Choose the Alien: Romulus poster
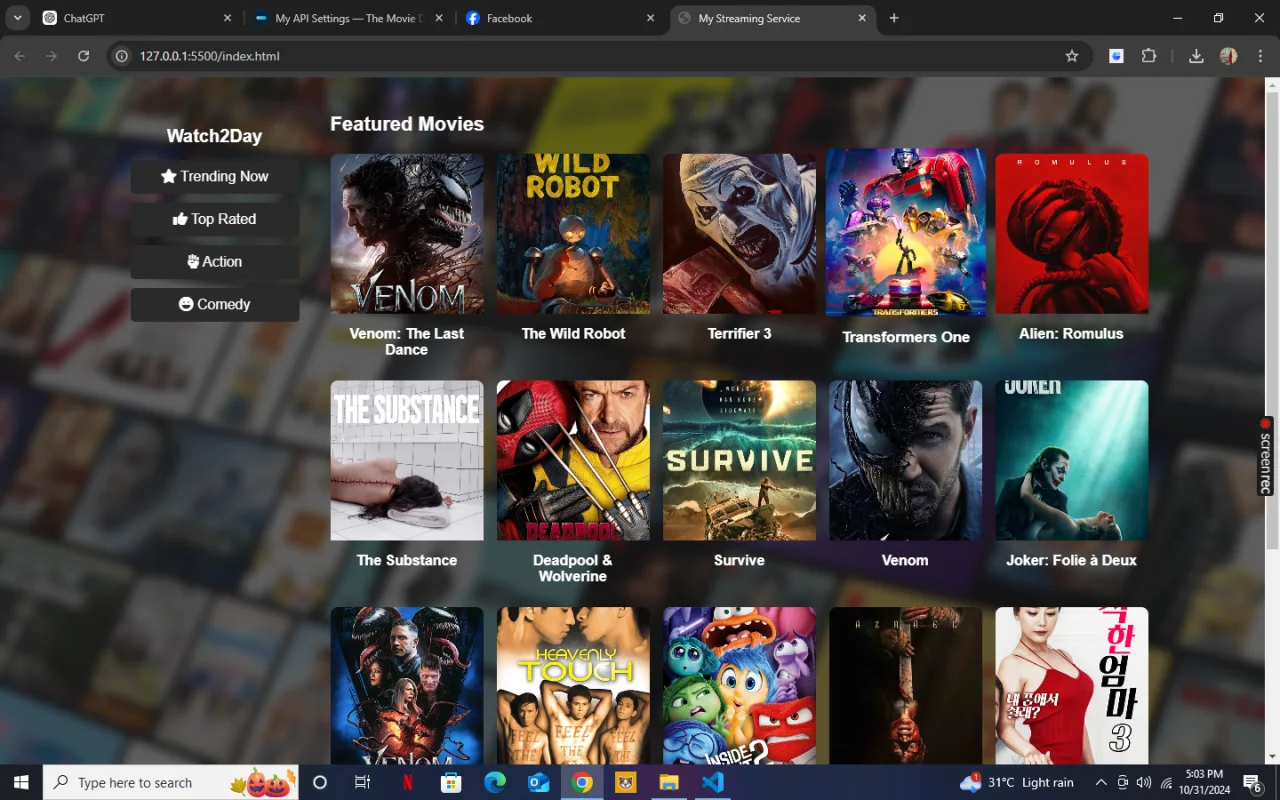 [1072, 233]
